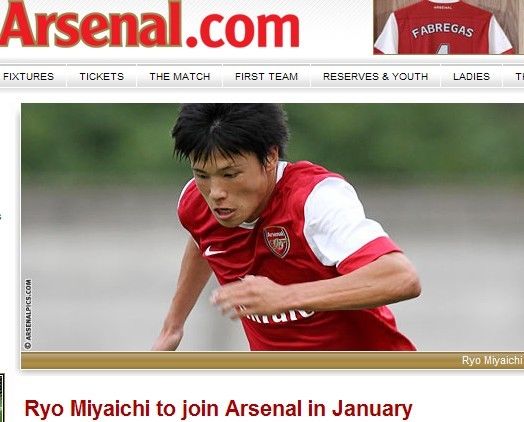The height and width of the screenshot is (422, 524).
Task: Open the Ladies section
Action: tap(471, 77)
